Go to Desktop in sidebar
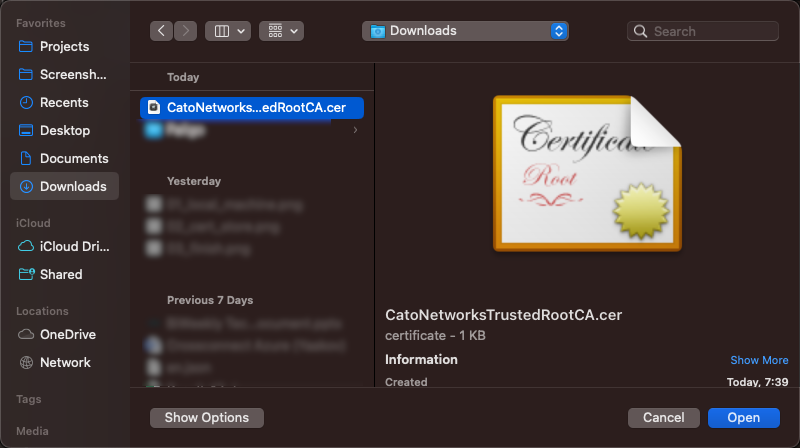Viewport: 800px width, 448px height. pos(64,130)
